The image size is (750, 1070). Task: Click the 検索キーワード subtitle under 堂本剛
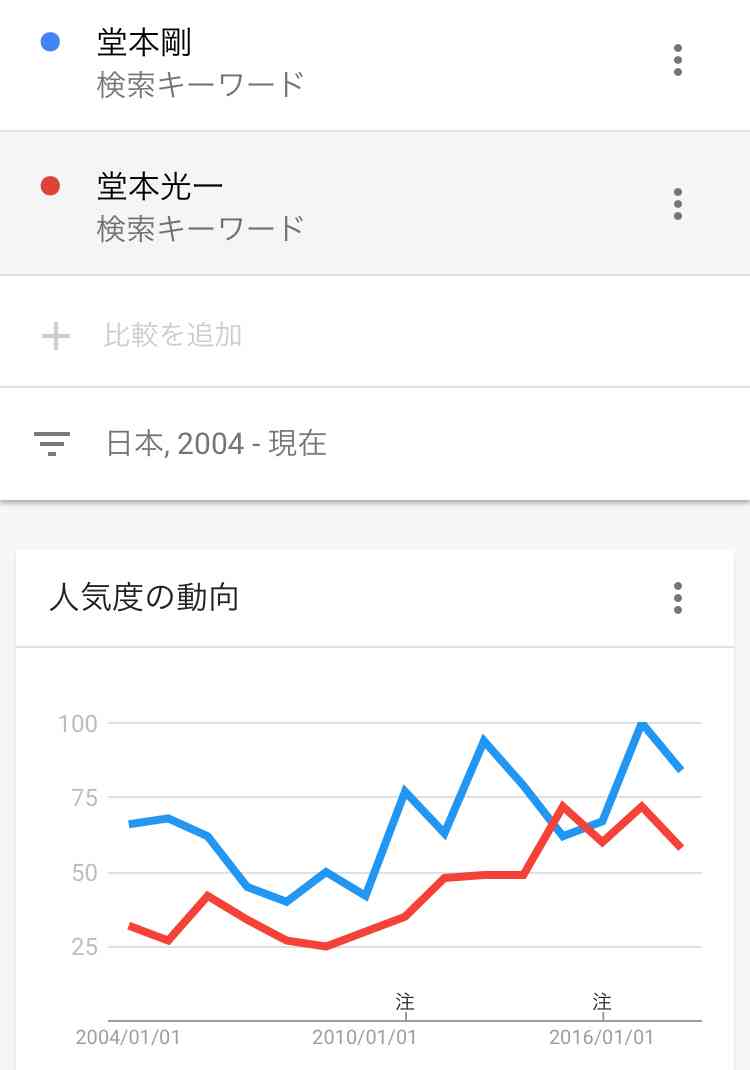(x=200, y=85)
